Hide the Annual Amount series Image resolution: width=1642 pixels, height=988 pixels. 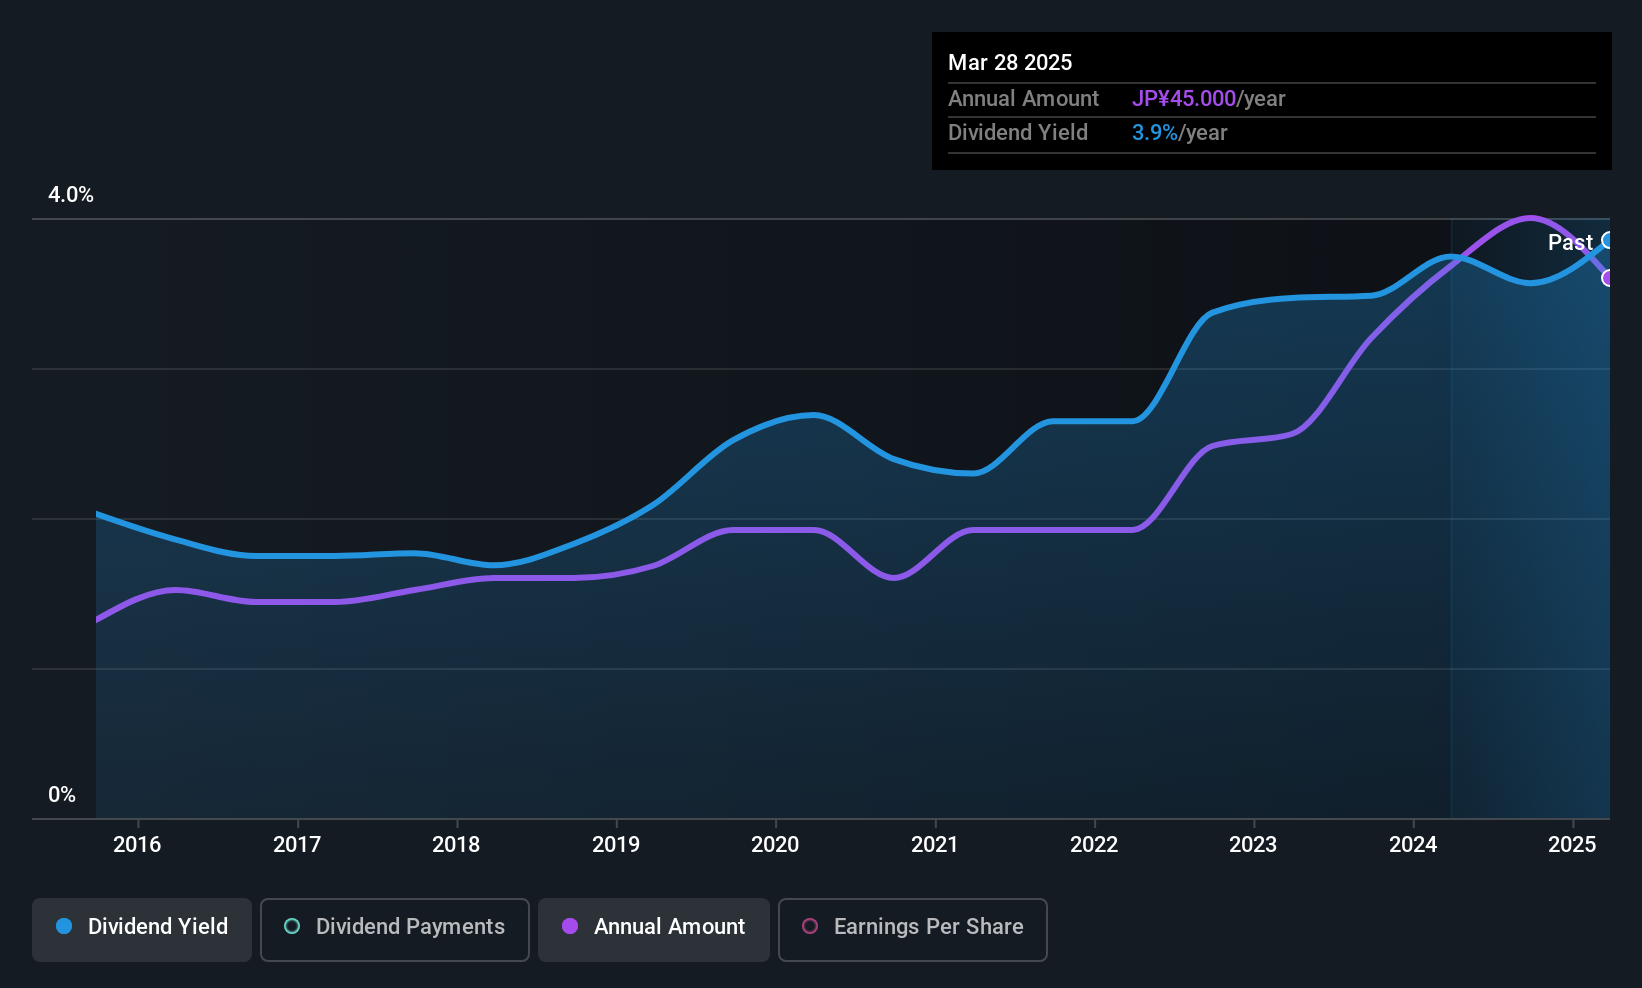click(x=653, y=929)
